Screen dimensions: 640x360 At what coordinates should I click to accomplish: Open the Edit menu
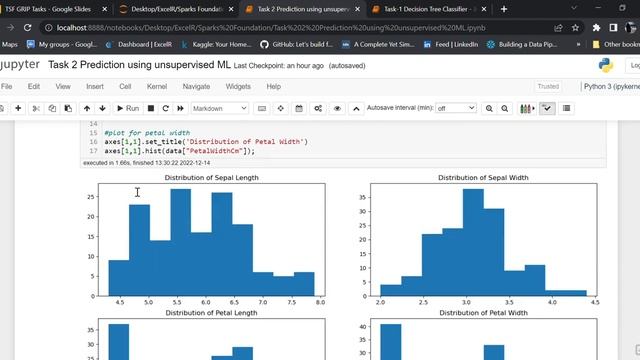coord(34,87)
